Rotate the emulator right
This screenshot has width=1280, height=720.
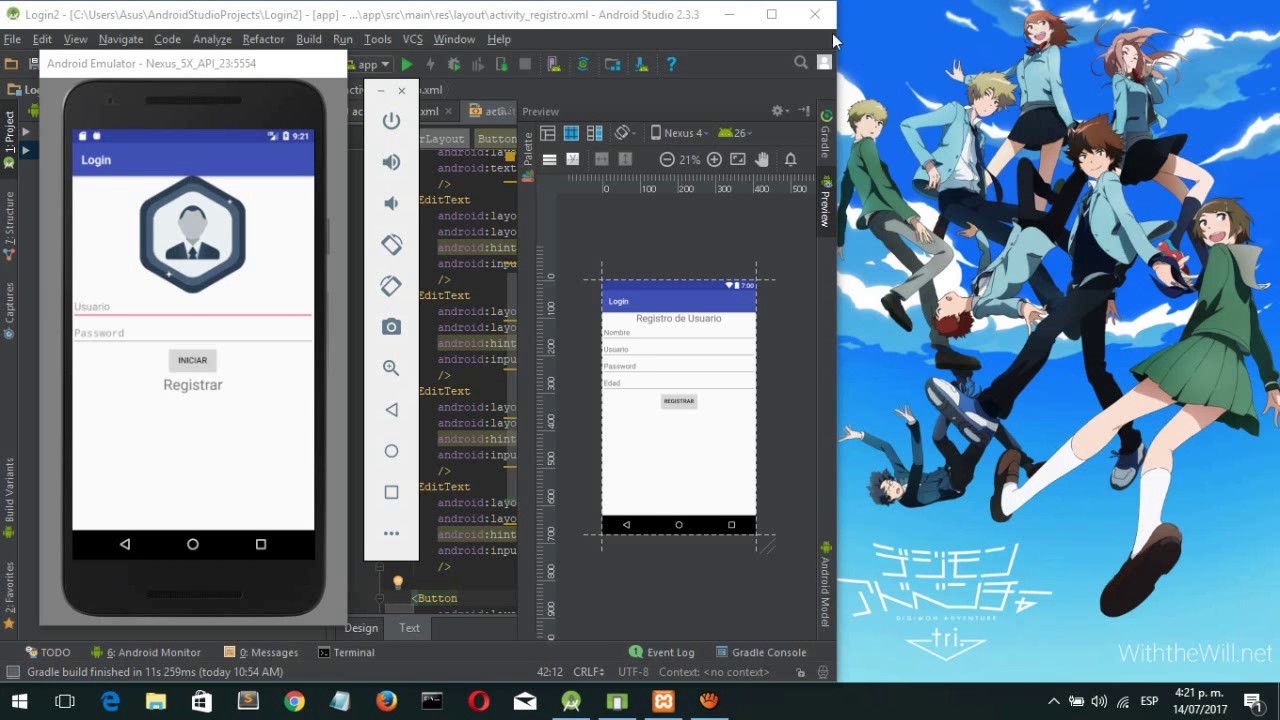(391, 285)
